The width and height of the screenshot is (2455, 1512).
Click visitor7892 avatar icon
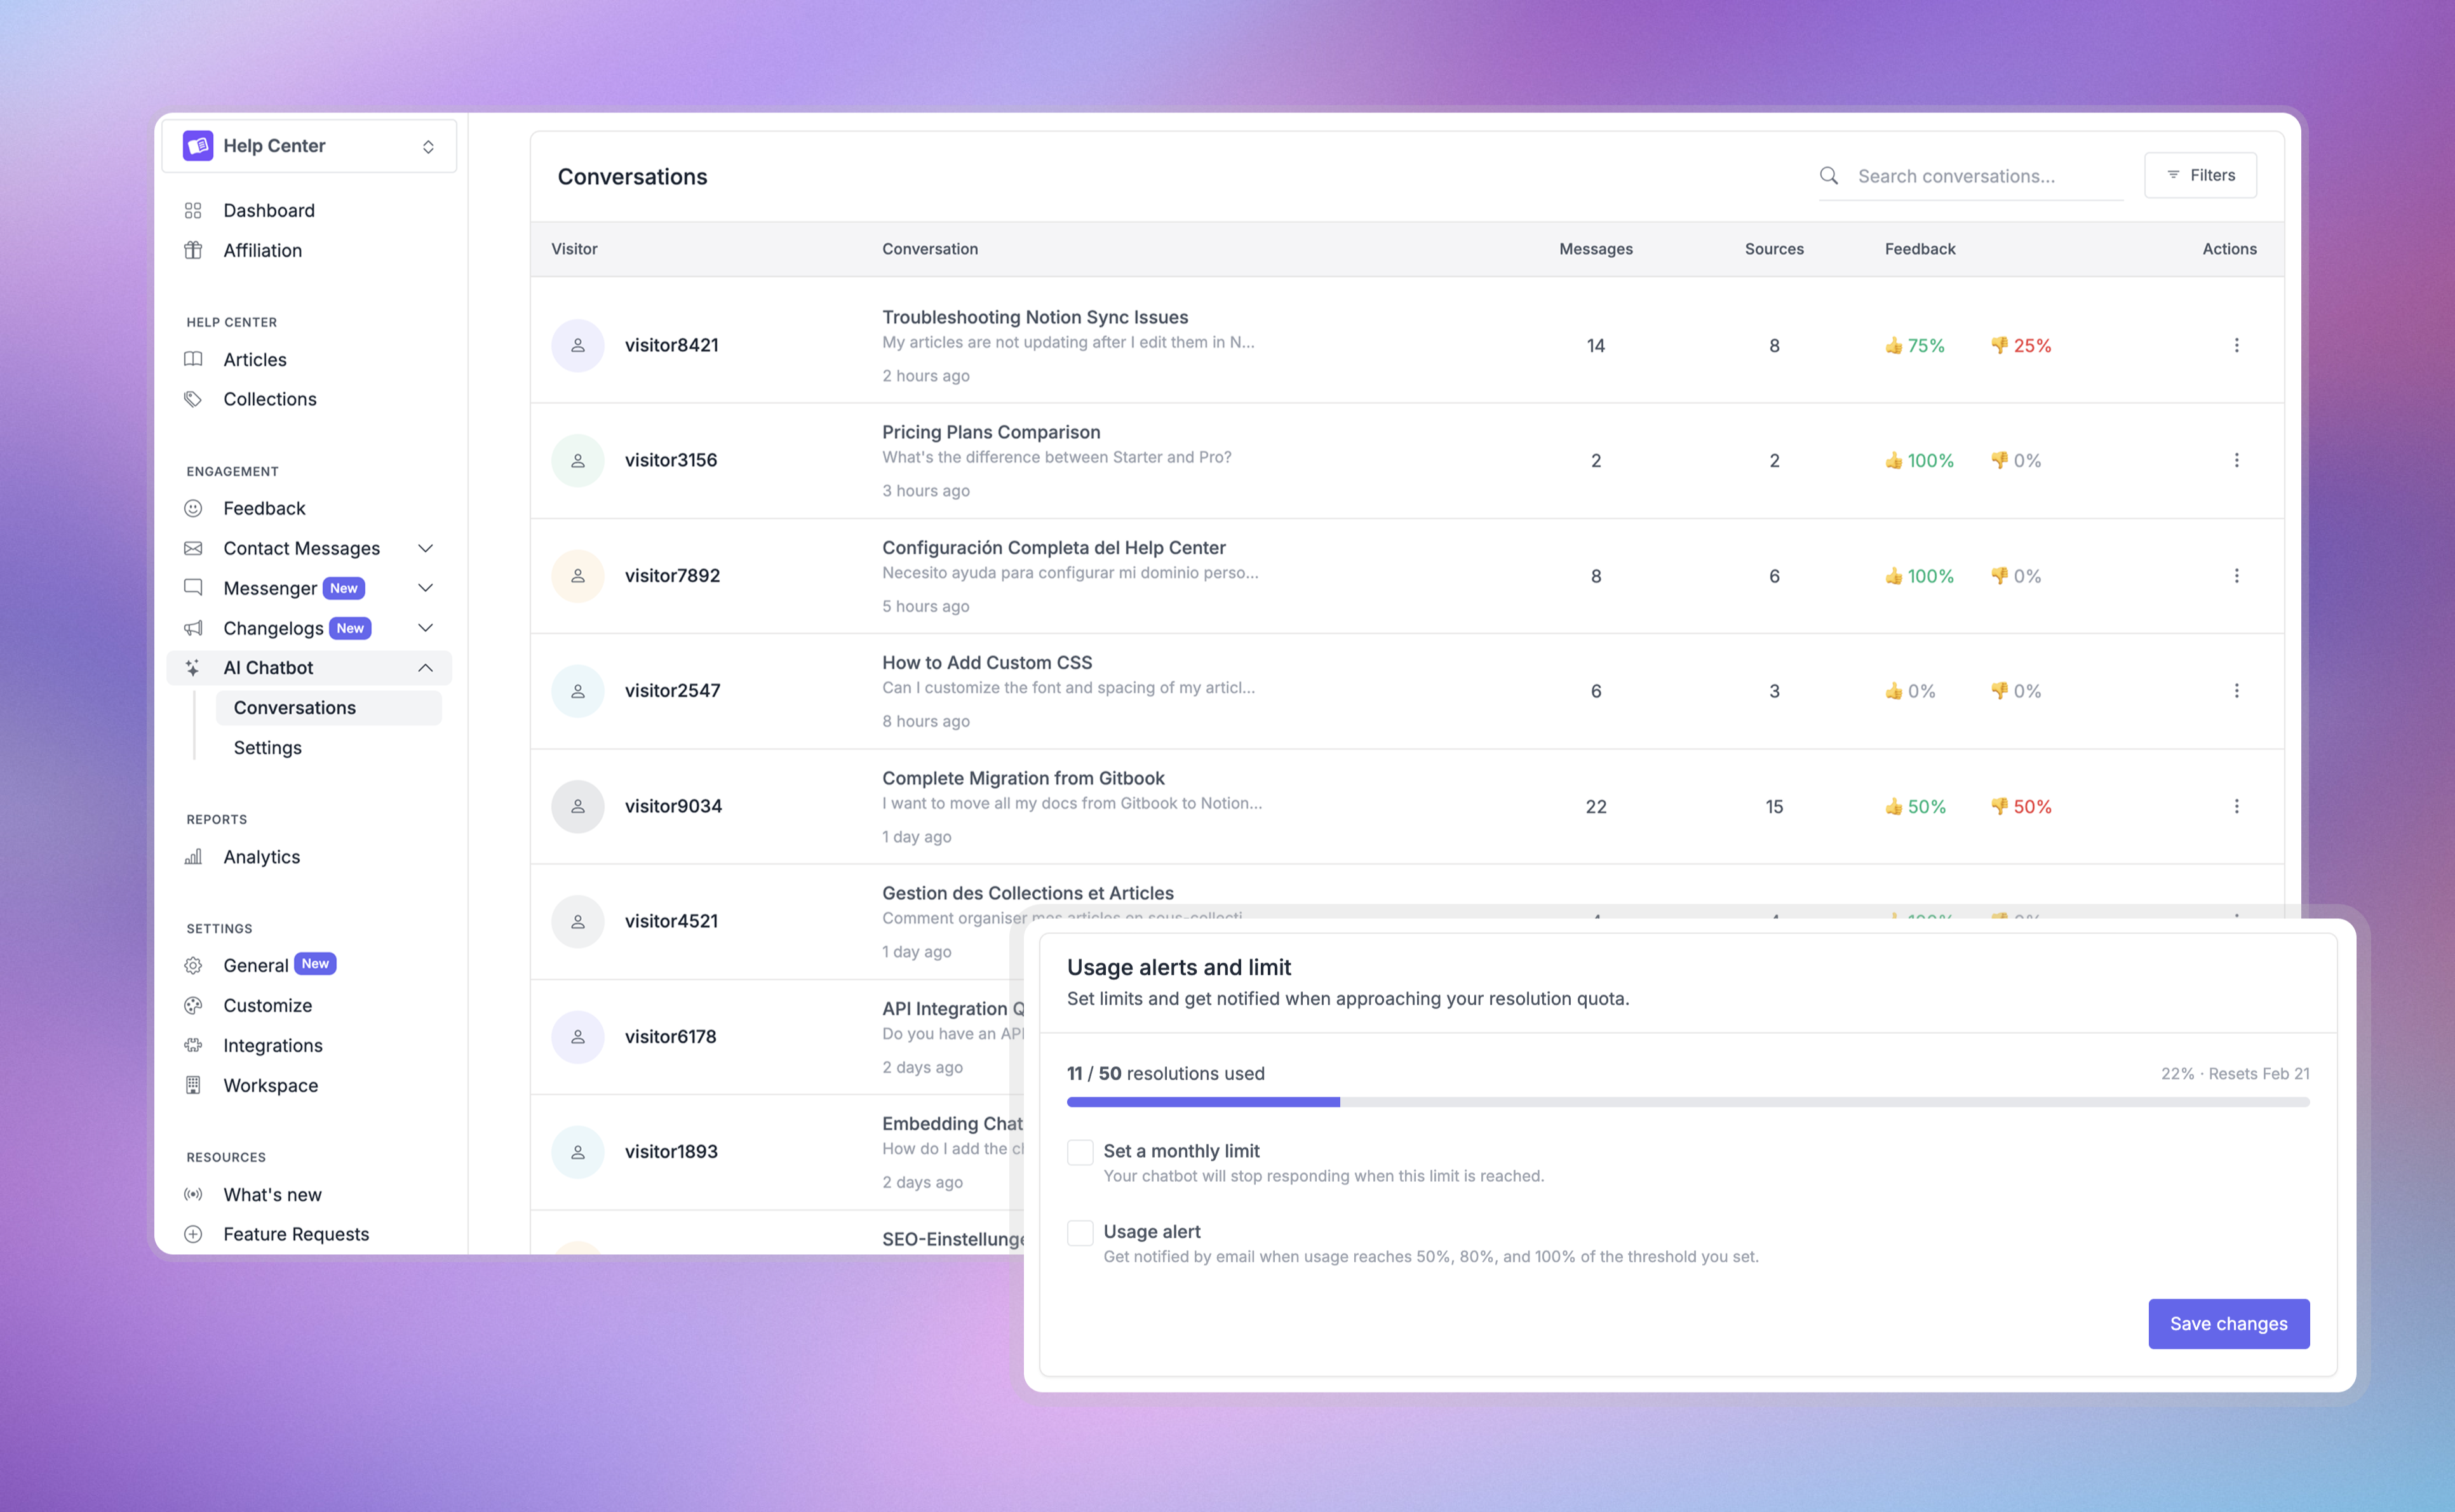[x=577, y=576]
